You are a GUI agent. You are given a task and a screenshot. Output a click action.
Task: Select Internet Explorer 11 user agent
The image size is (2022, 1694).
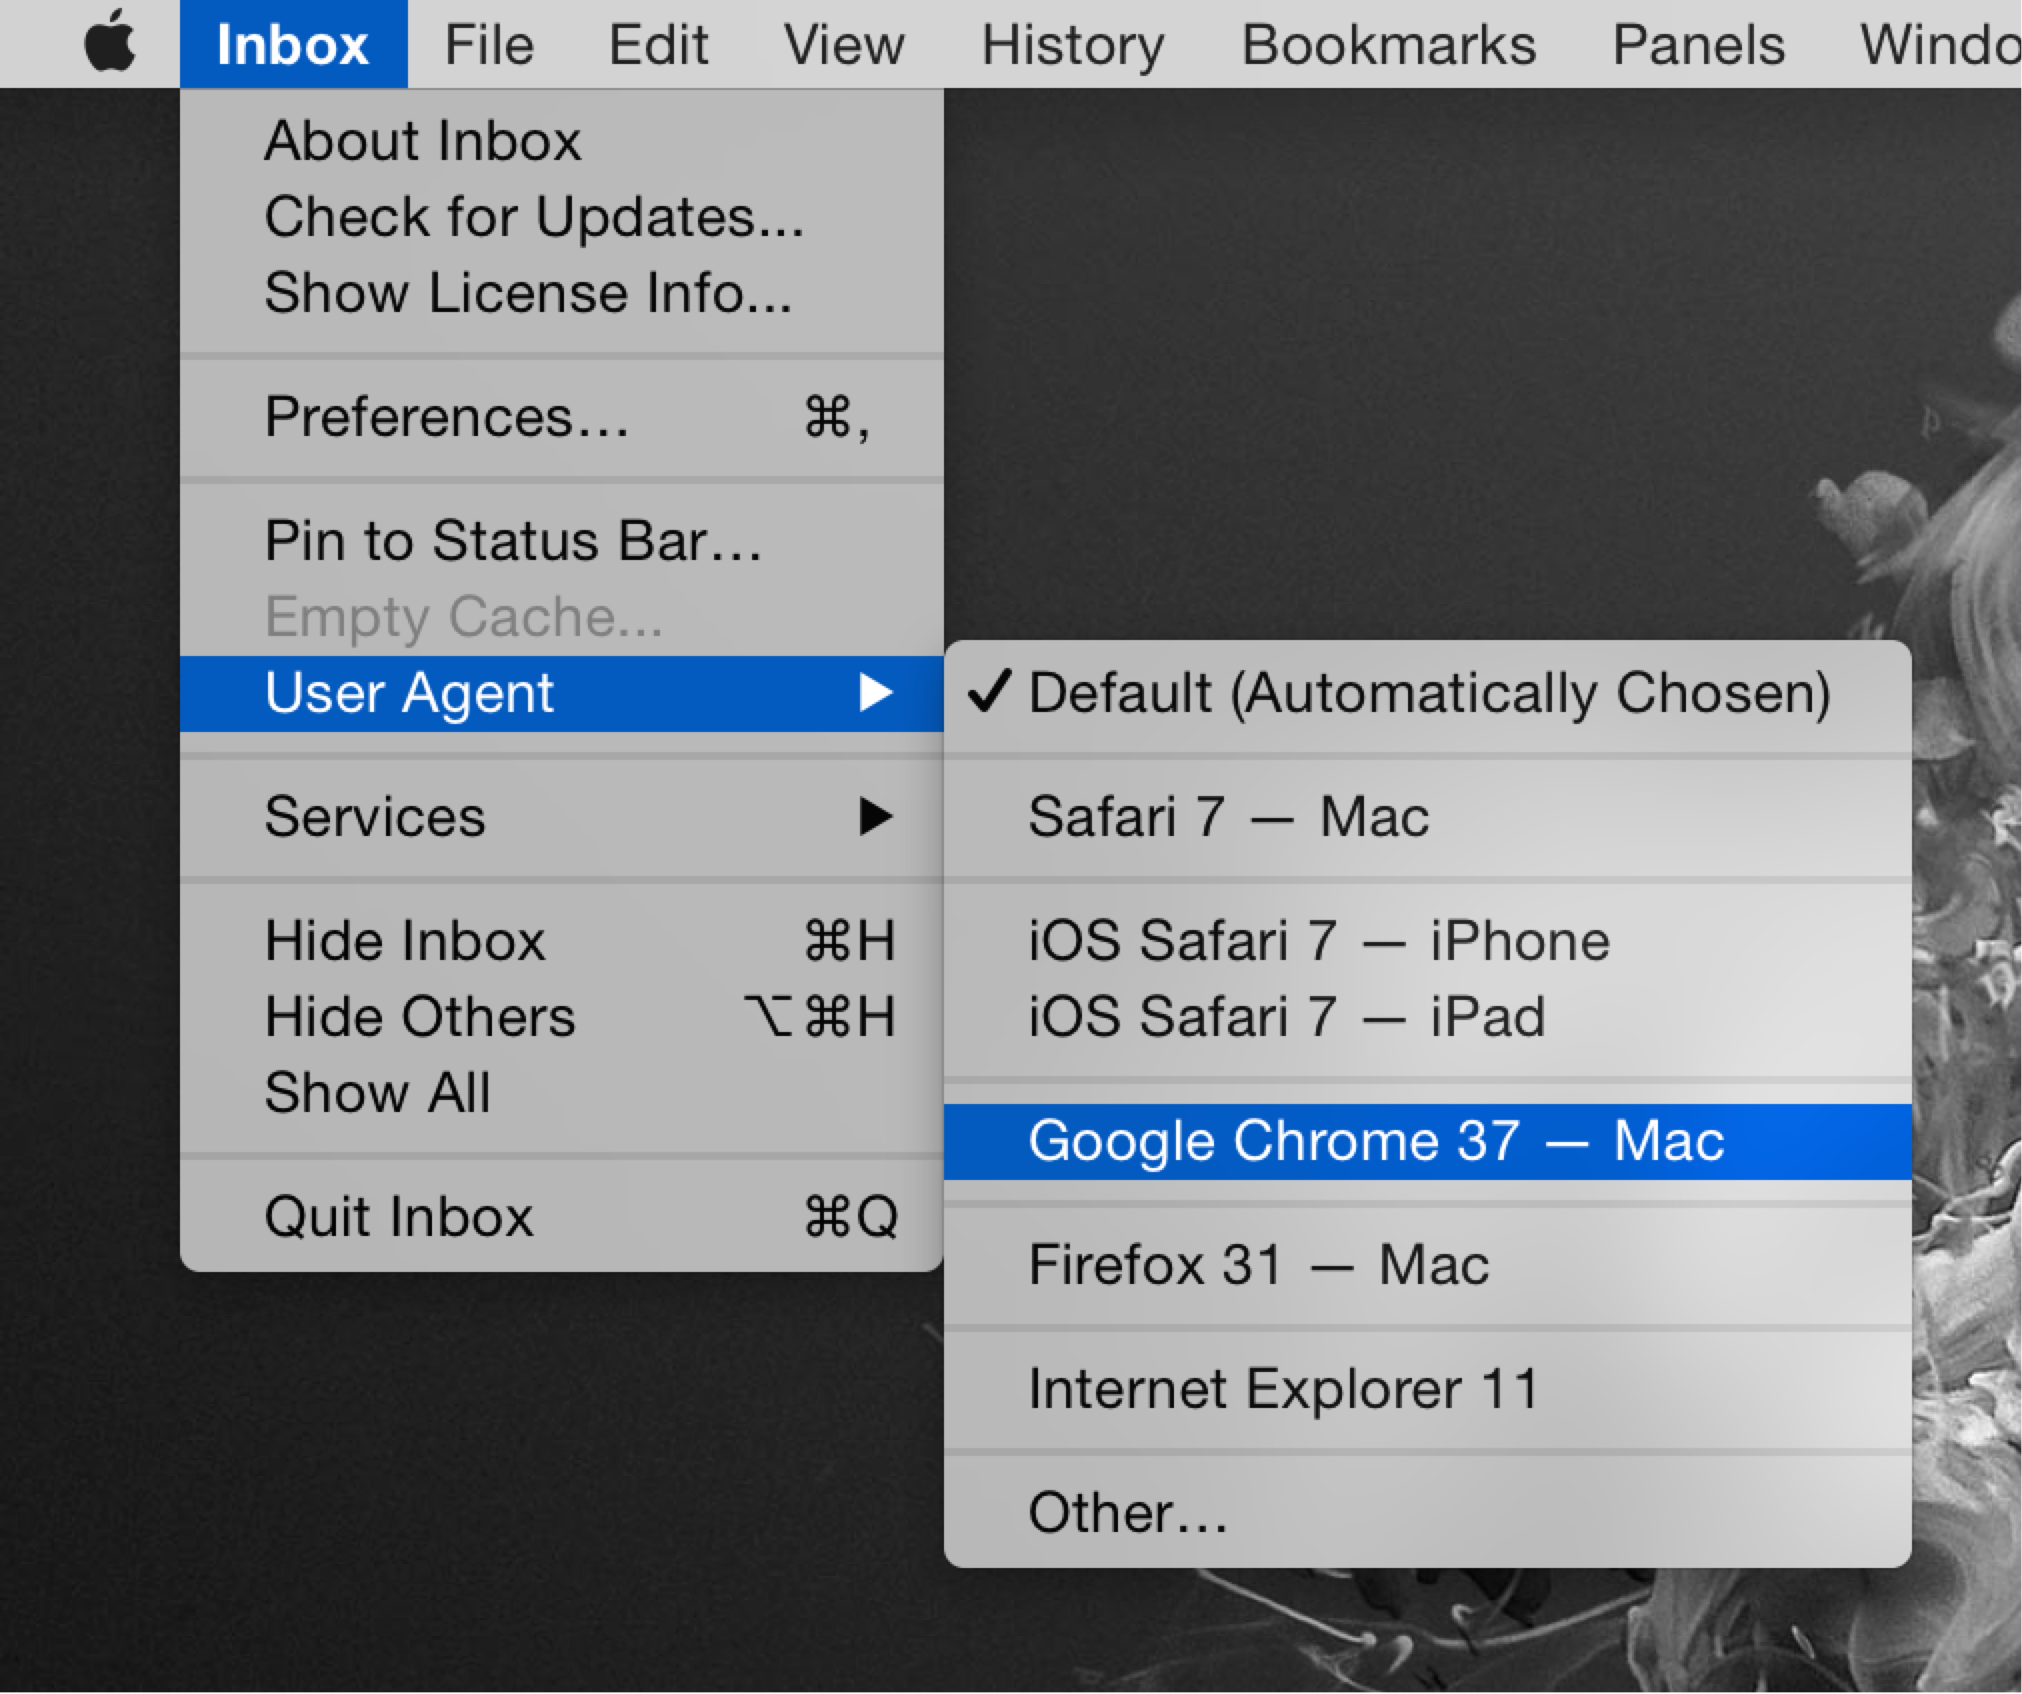pos(1282,1389)
